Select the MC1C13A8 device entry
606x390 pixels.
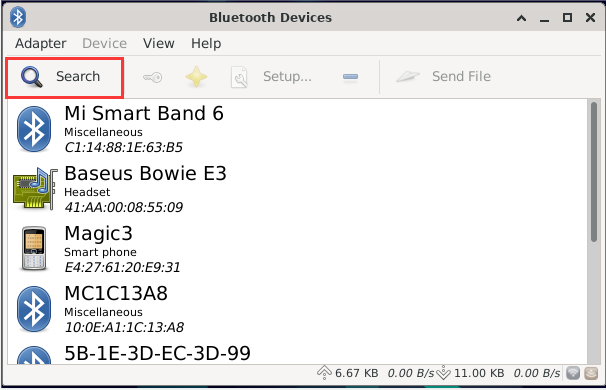click(298, 309)
